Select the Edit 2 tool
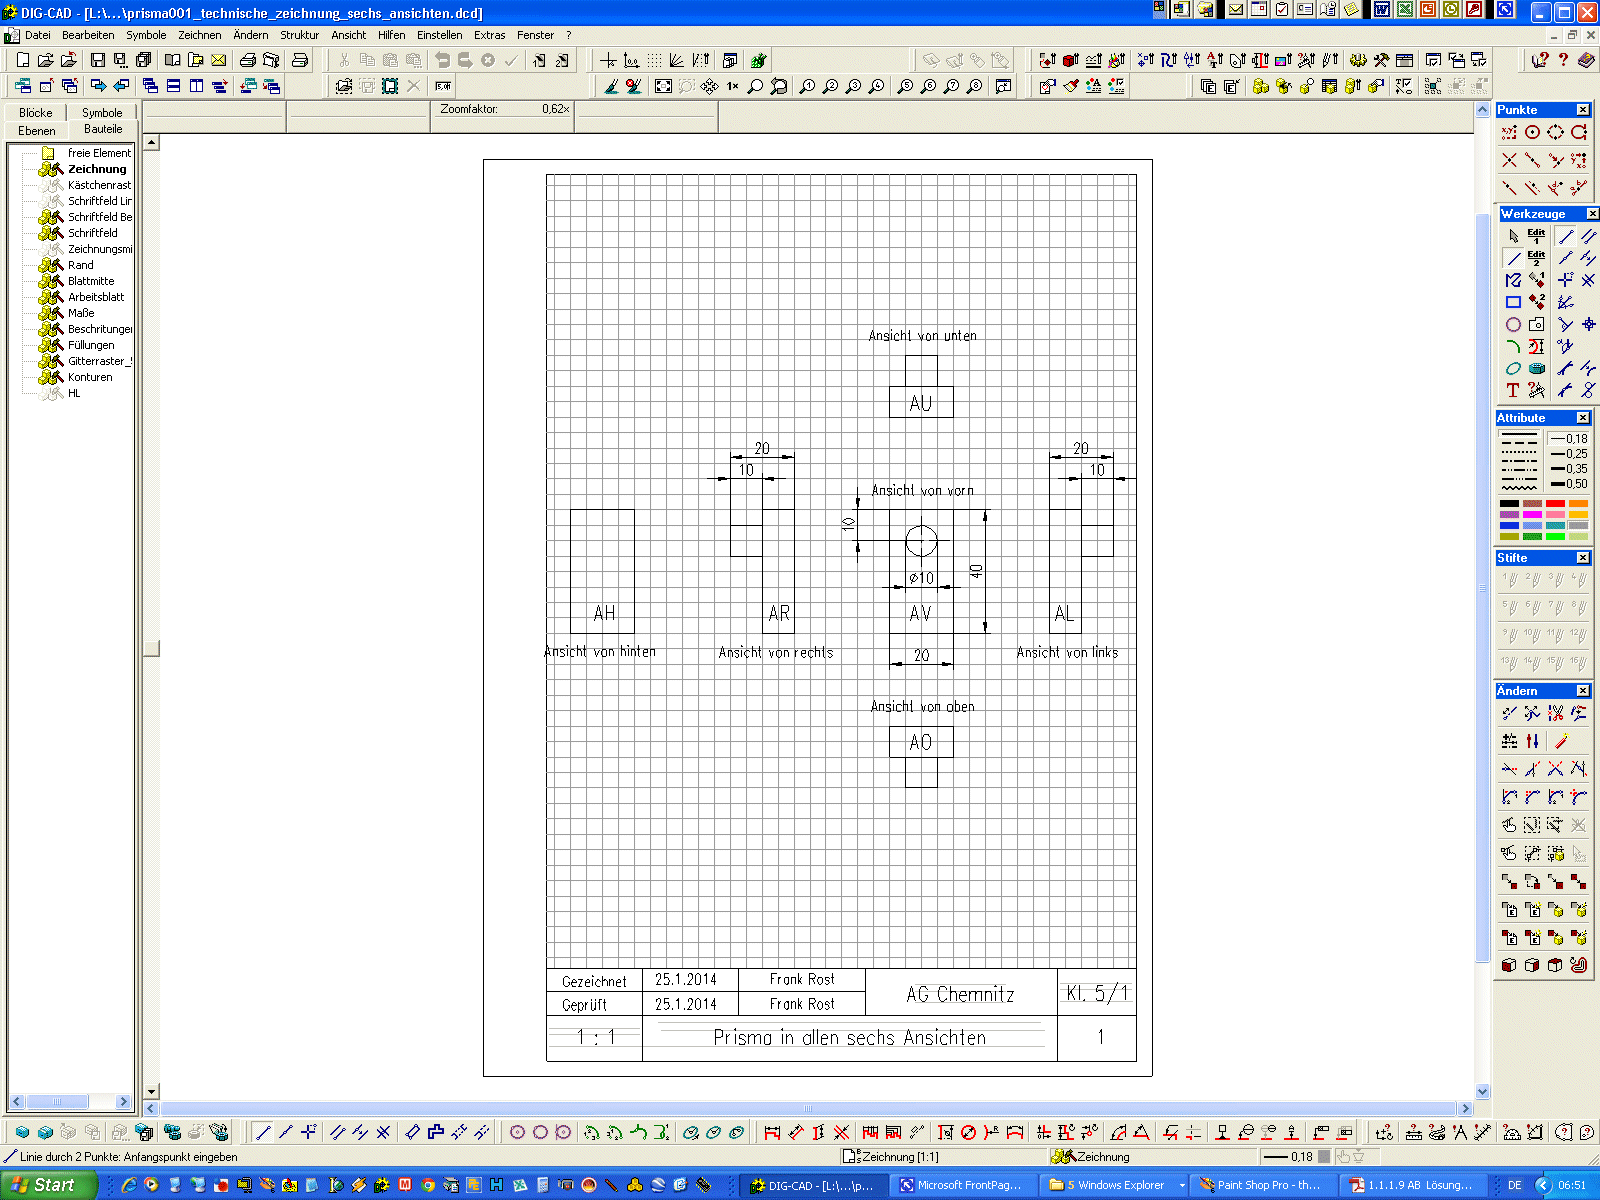1600x1200 pixels. [x=1537, y=258]
